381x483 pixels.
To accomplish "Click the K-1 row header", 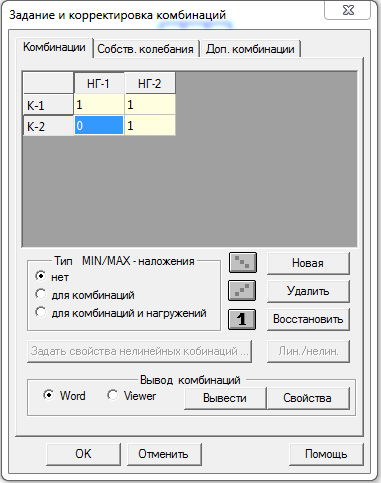I will 48,105.
